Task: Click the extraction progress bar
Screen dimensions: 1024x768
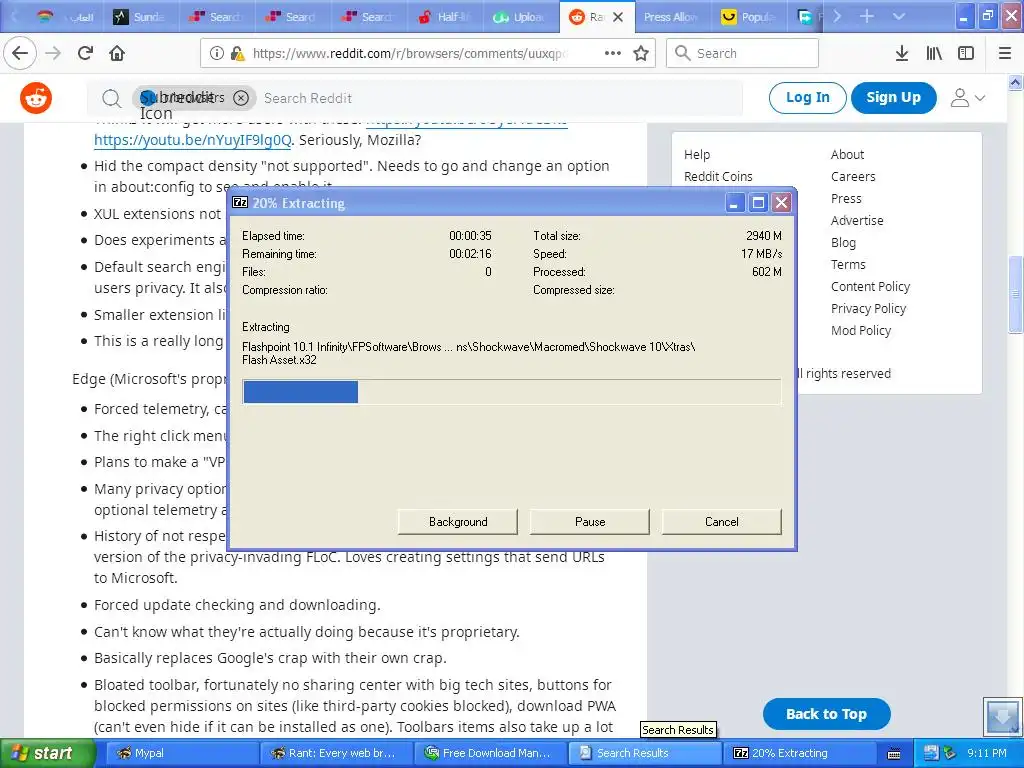Action: 511,392
